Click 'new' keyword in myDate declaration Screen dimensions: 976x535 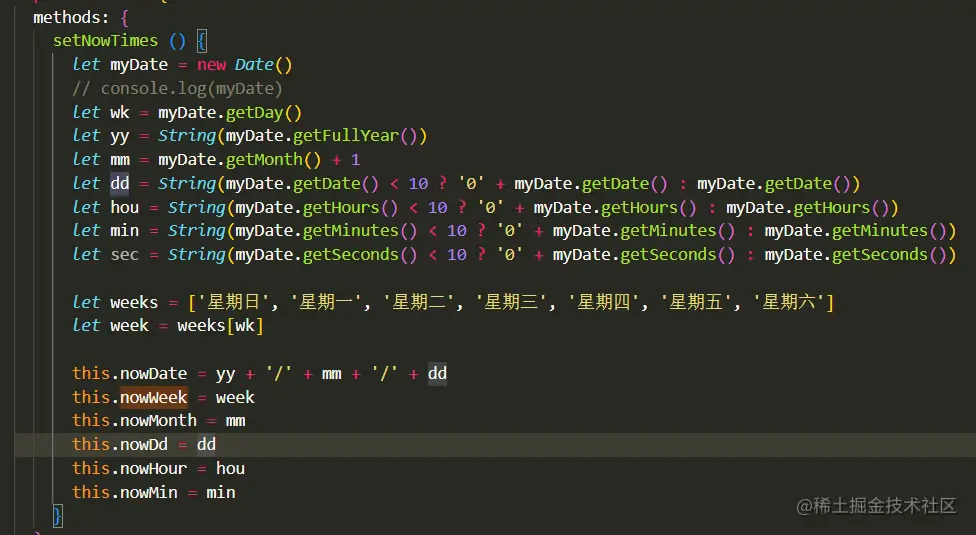[x=212, y=65]
